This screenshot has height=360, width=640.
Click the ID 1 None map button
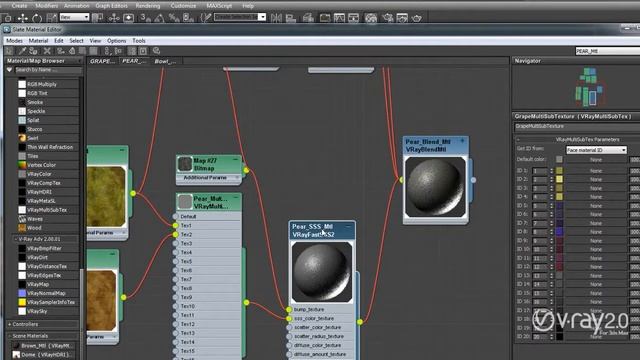tap(596, 171)
